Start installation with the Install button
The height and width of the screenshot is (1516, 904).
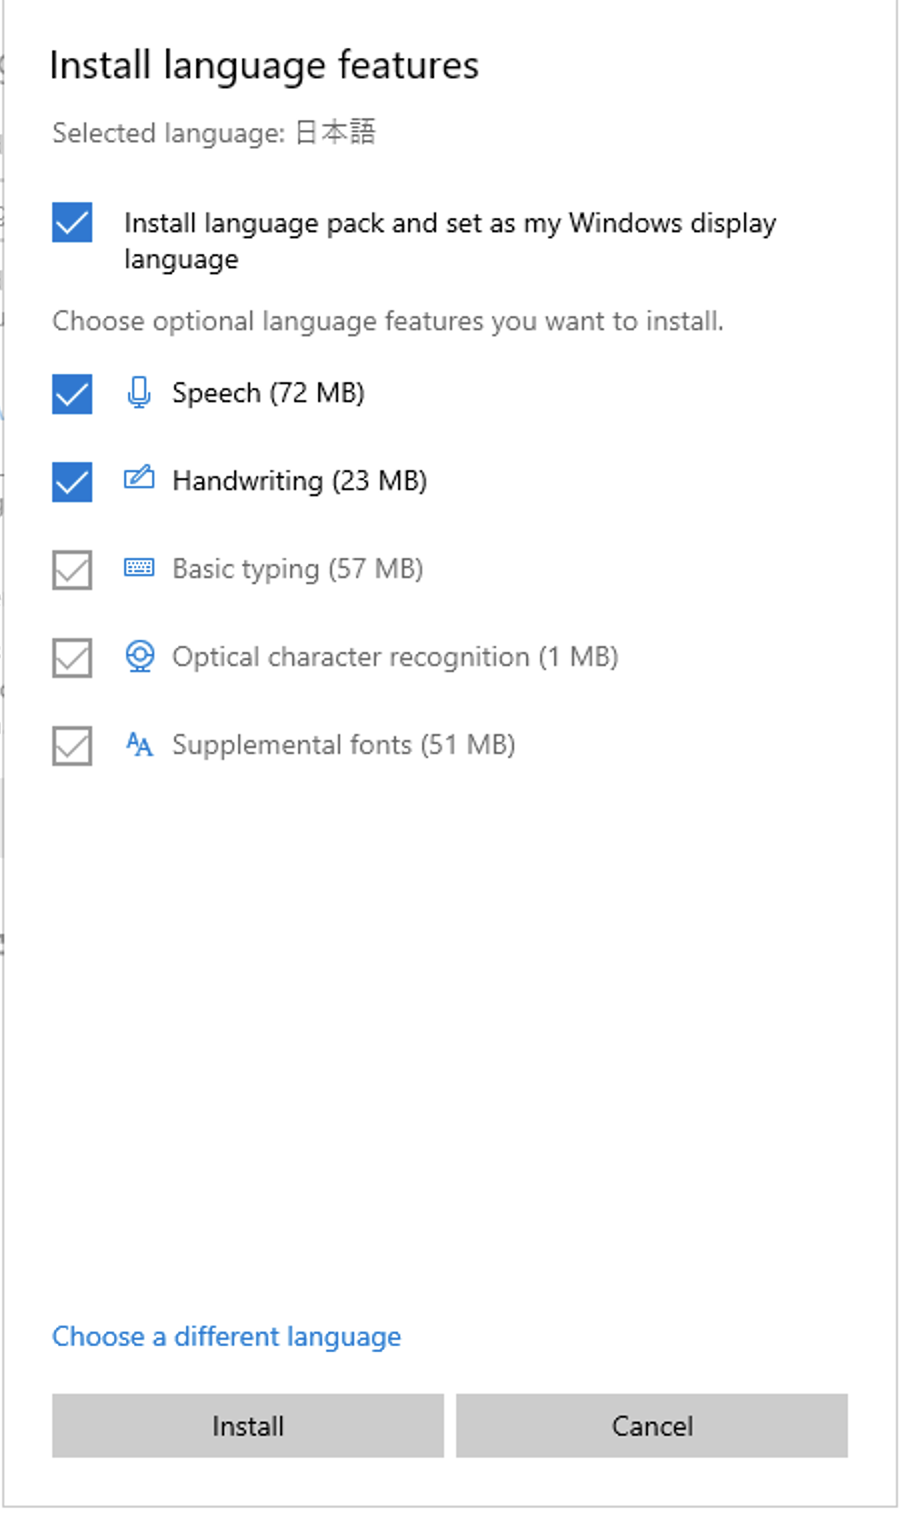[248, 1425]
